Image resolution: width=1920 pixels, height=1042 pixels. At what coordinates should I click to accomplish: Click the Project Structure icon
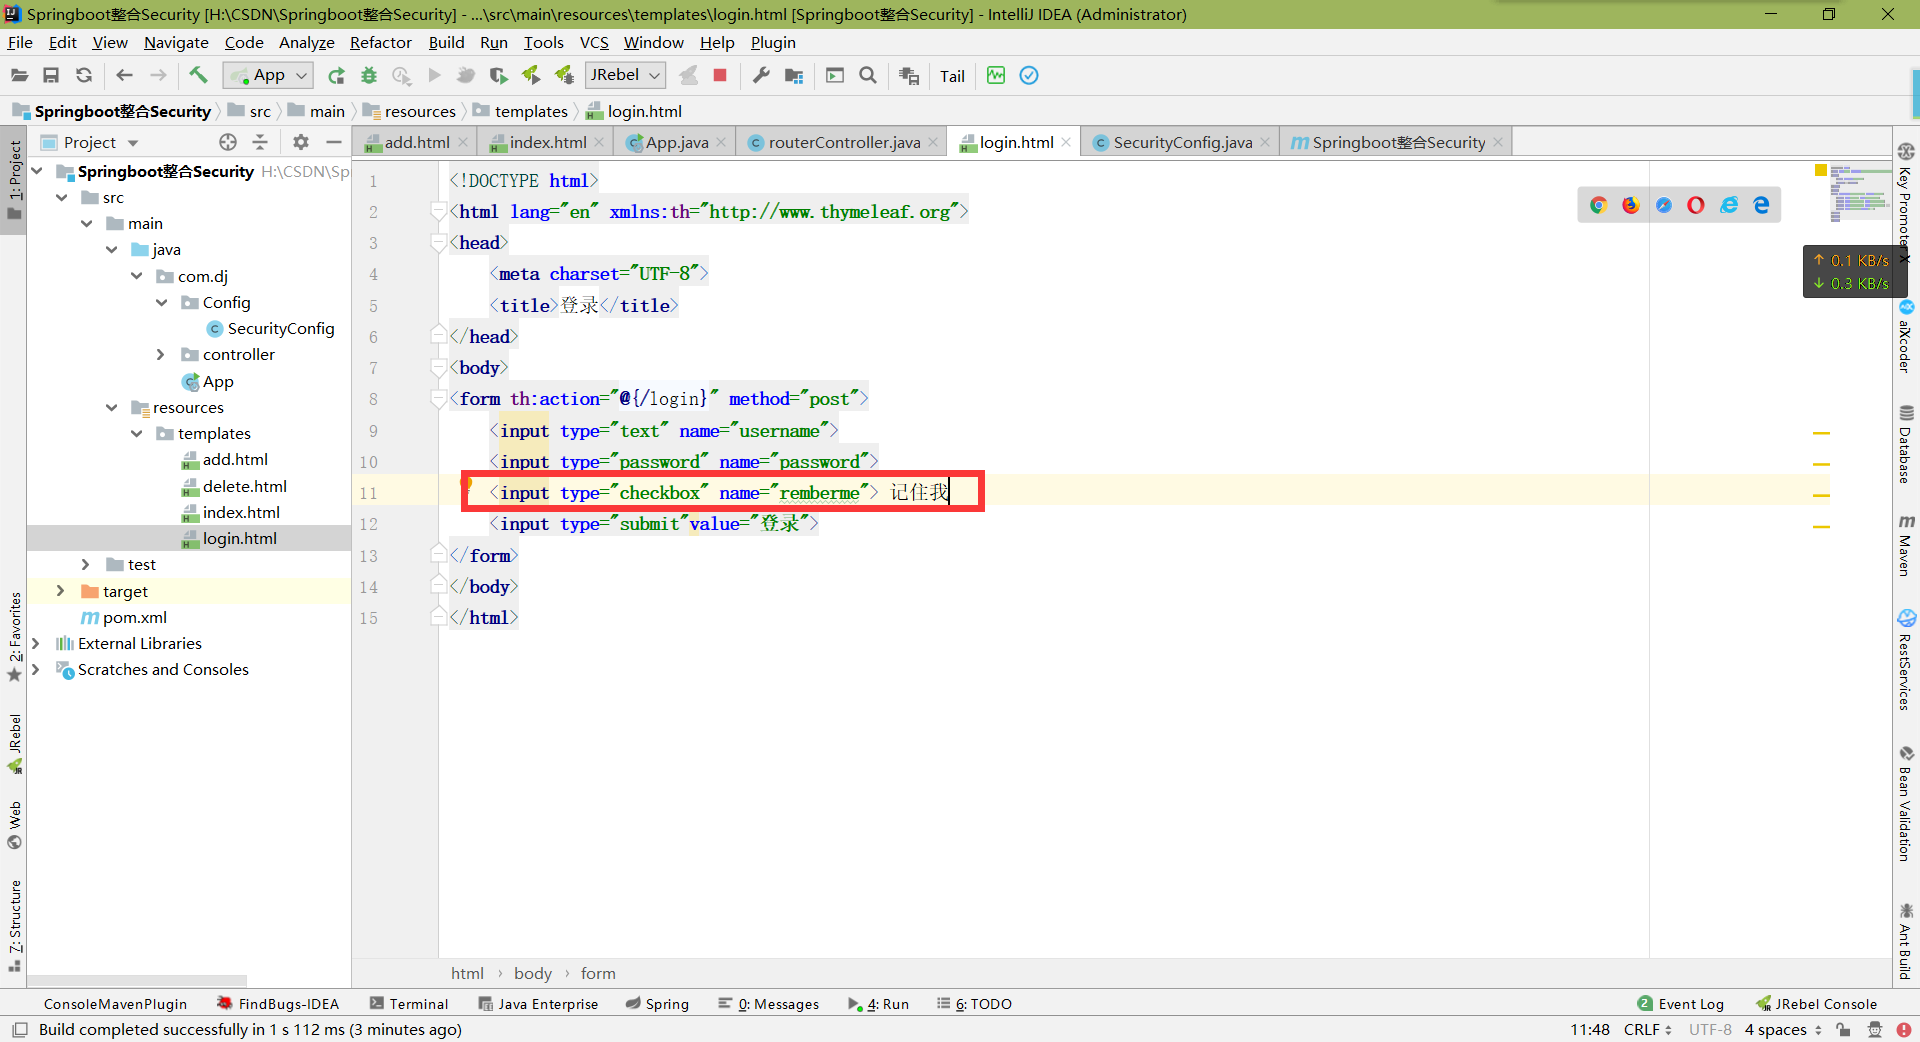[x=794, y=75]
